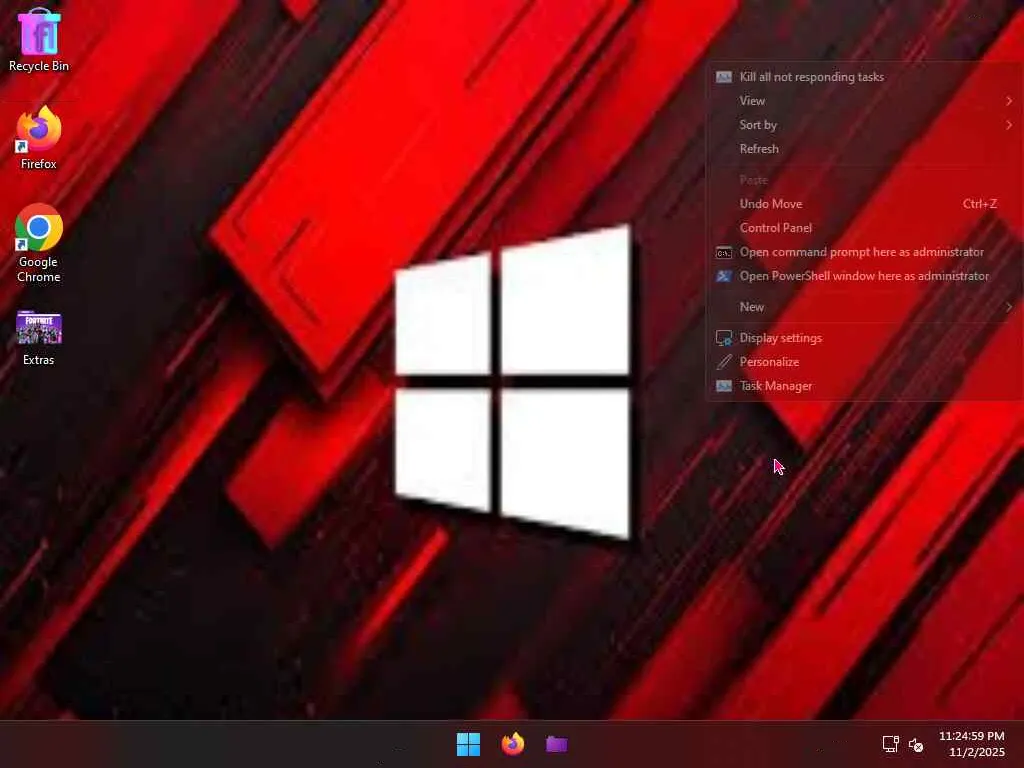Choose Open PowerShell window here as administrator
Image resolution: width=1024 pixels, height=768 pixels.
pyautogui.click(x=864, y=276)
